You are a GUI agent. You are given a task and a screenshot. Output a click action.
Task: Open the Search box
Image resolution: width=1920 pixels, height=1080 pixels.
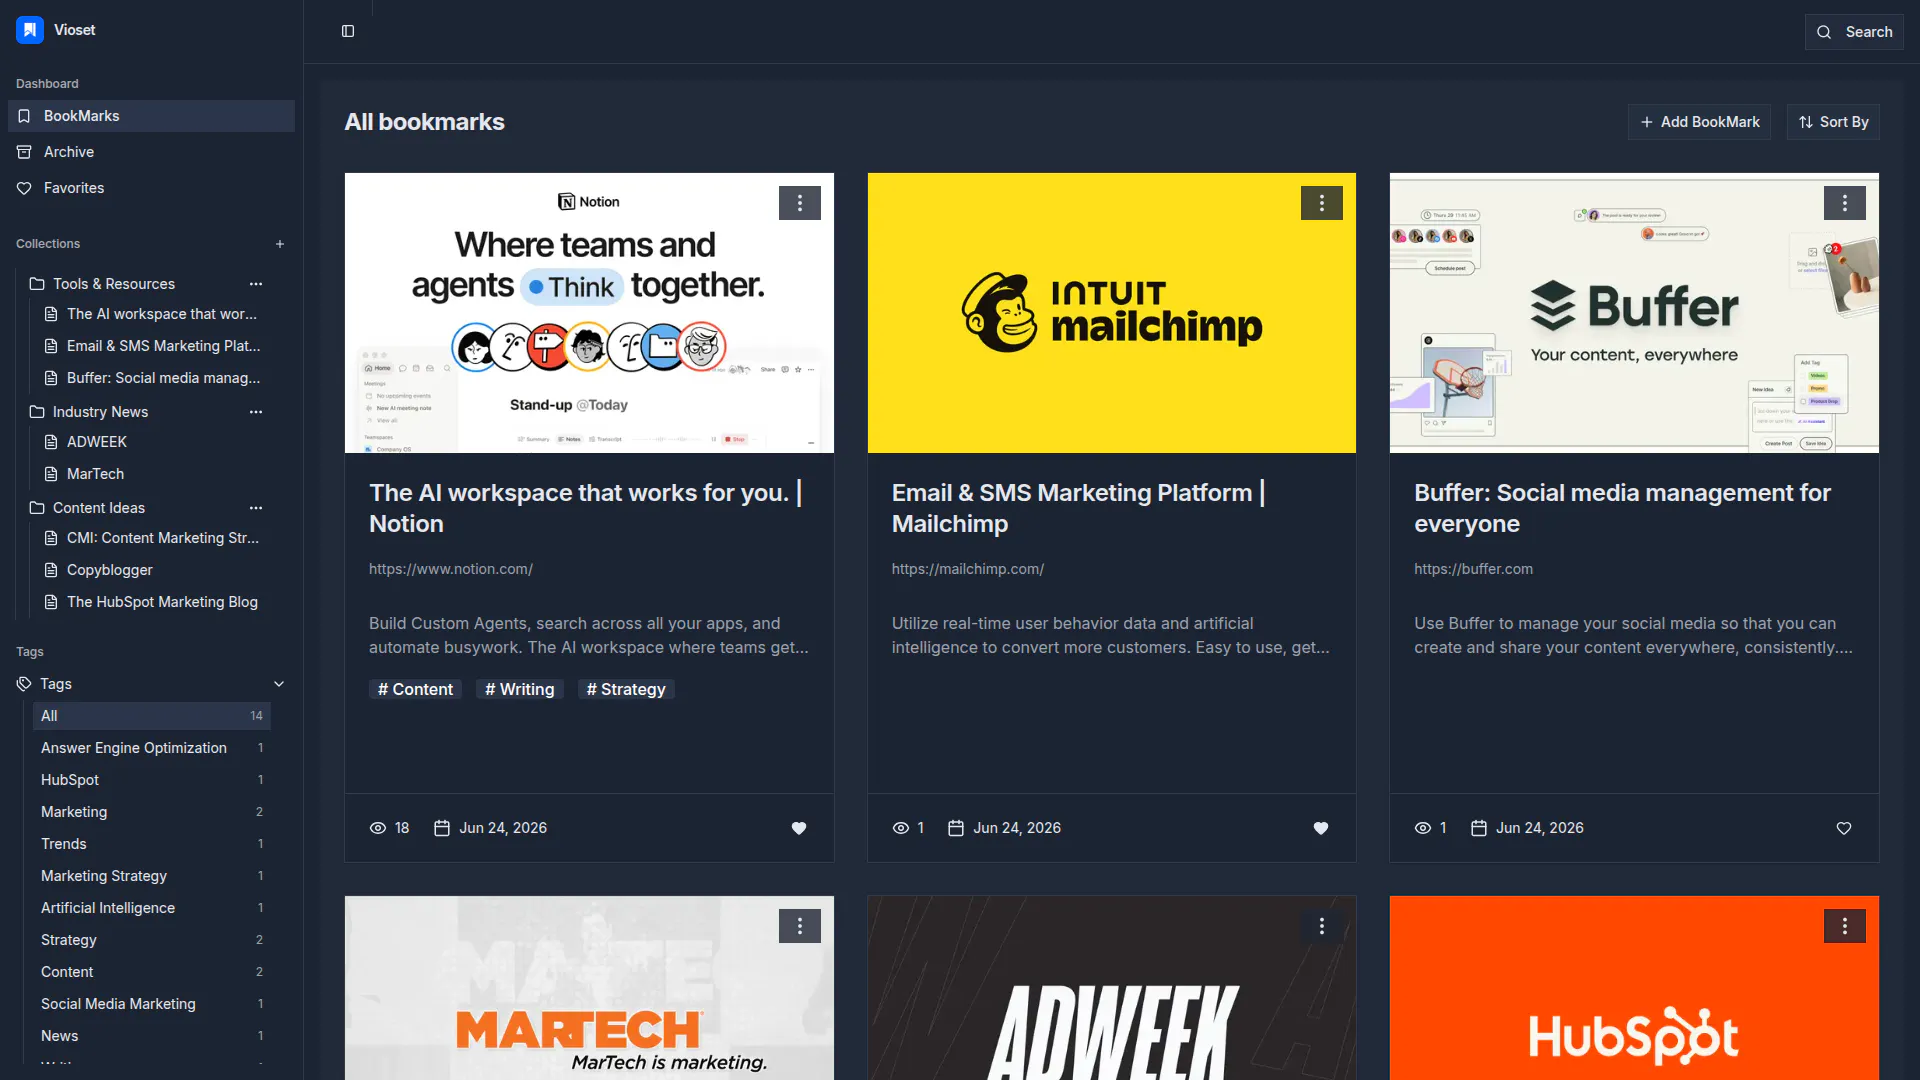click(x=1854, y=32)
